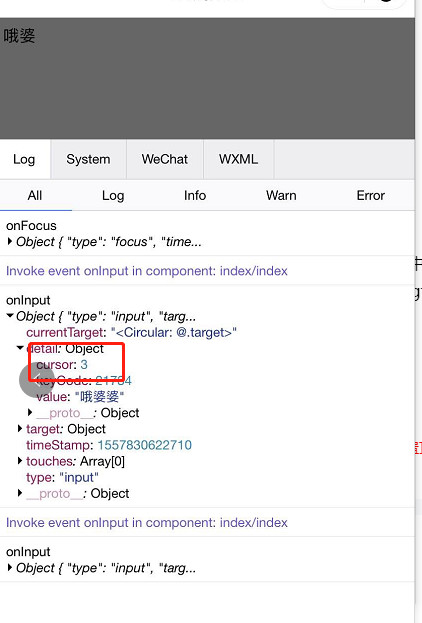Click the textarea showing 哦婆

pos(207,78)
